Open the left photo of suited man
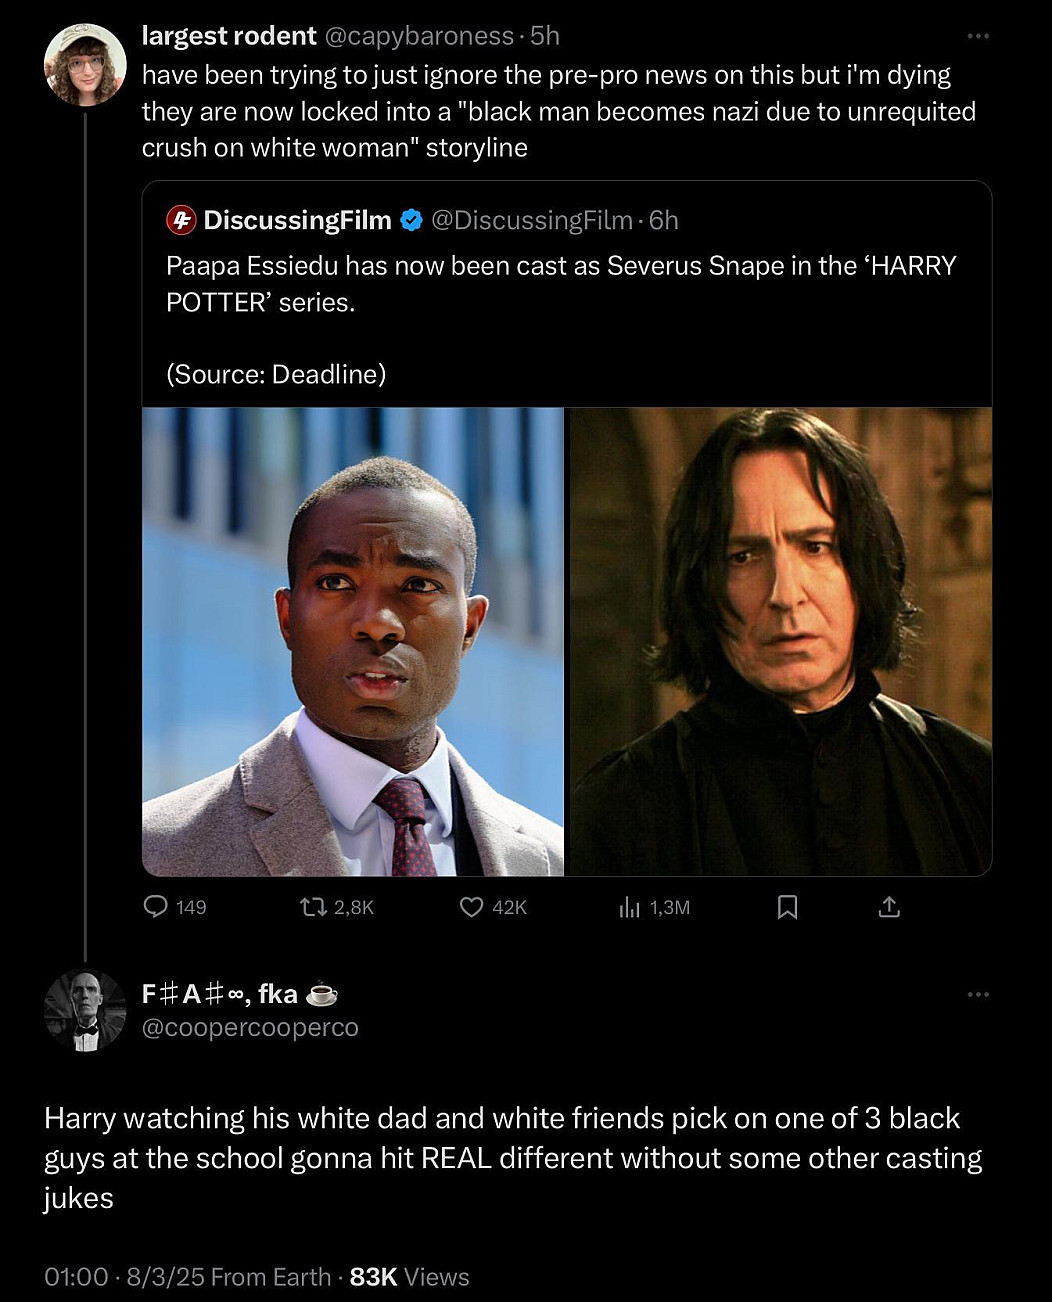Image resolution: width=1052 pixels, height=1302 pixels. (x=353, y=641)
